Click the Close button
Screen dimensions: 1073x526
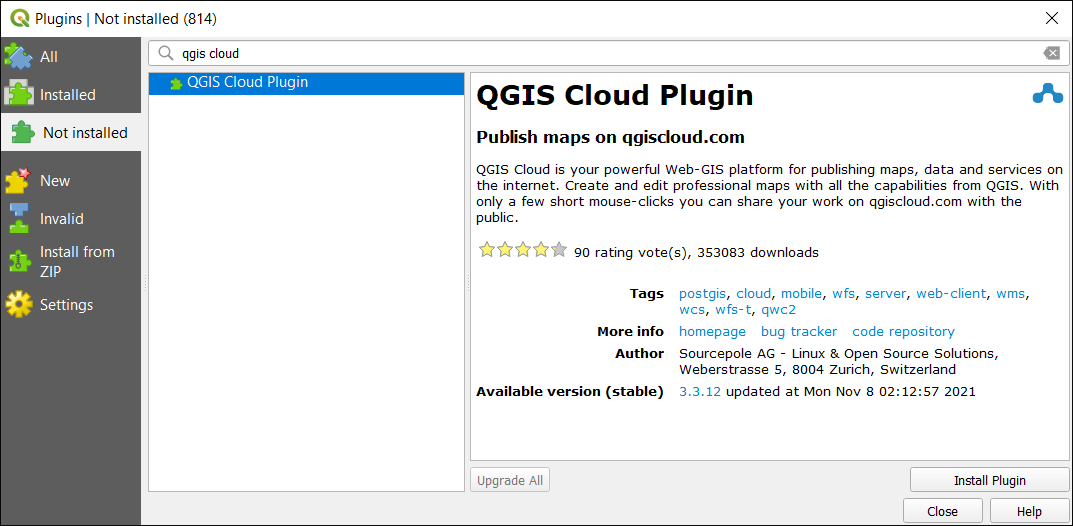(x=942, y=511)
